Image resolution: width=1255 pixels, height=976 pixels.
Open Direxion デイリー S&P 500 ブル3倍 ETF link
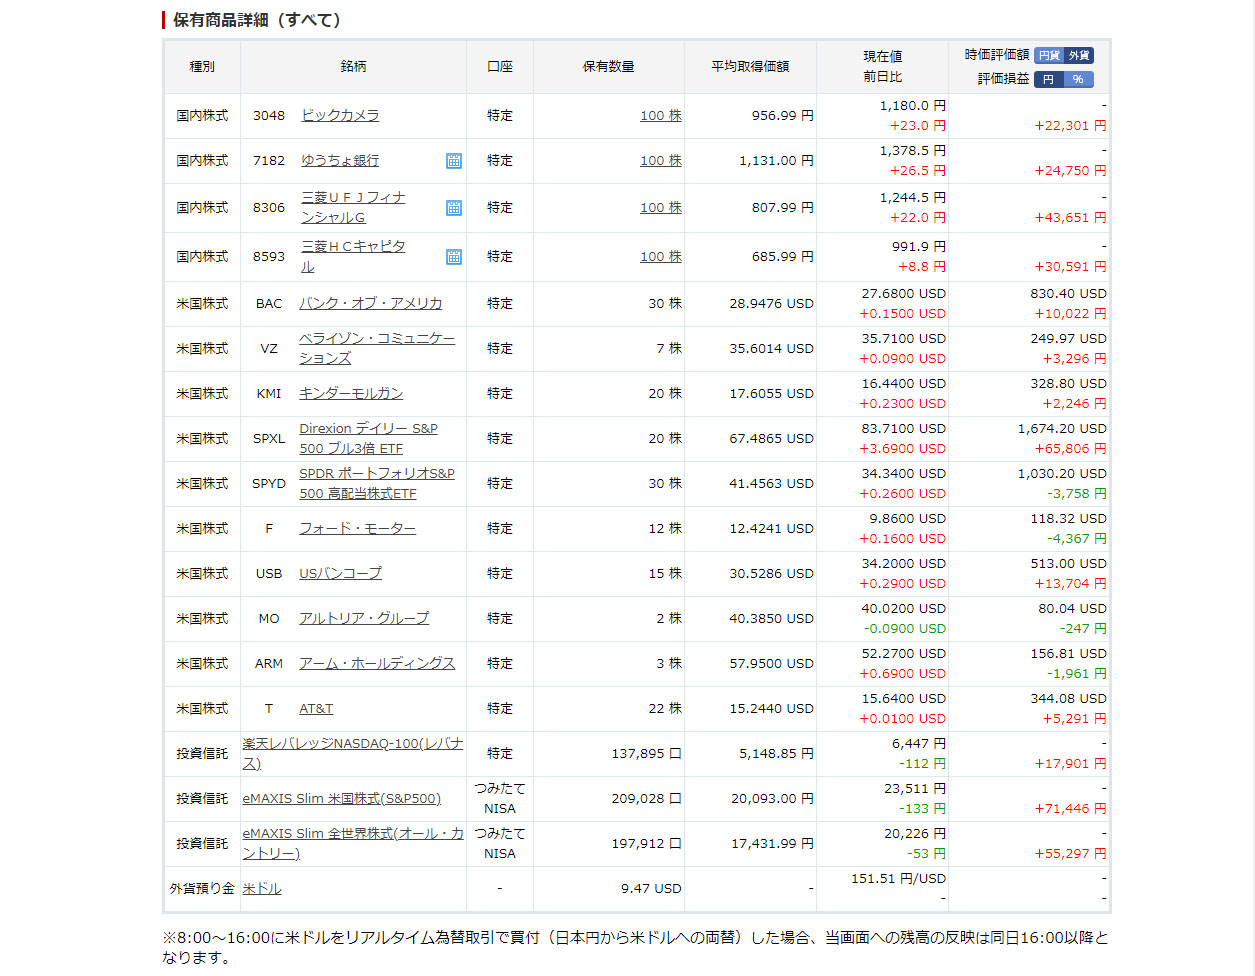(368, 429)
